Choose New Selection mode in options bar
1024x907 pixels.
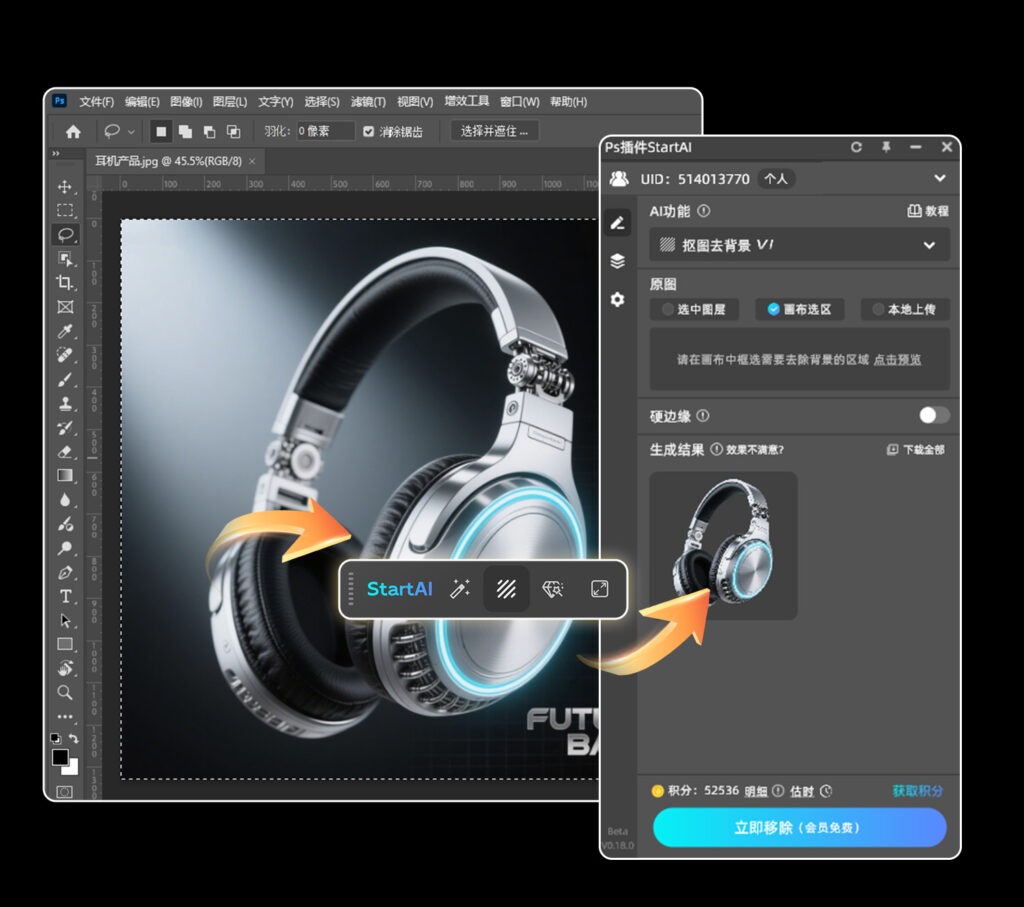coord(161,132)
